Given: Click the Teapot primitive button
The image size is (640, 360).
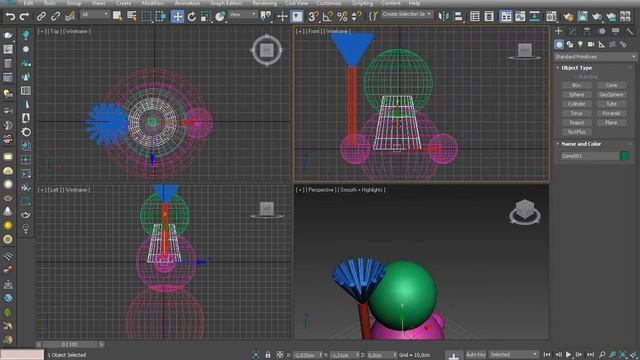Looking at the screenshot, I should 576,122.
